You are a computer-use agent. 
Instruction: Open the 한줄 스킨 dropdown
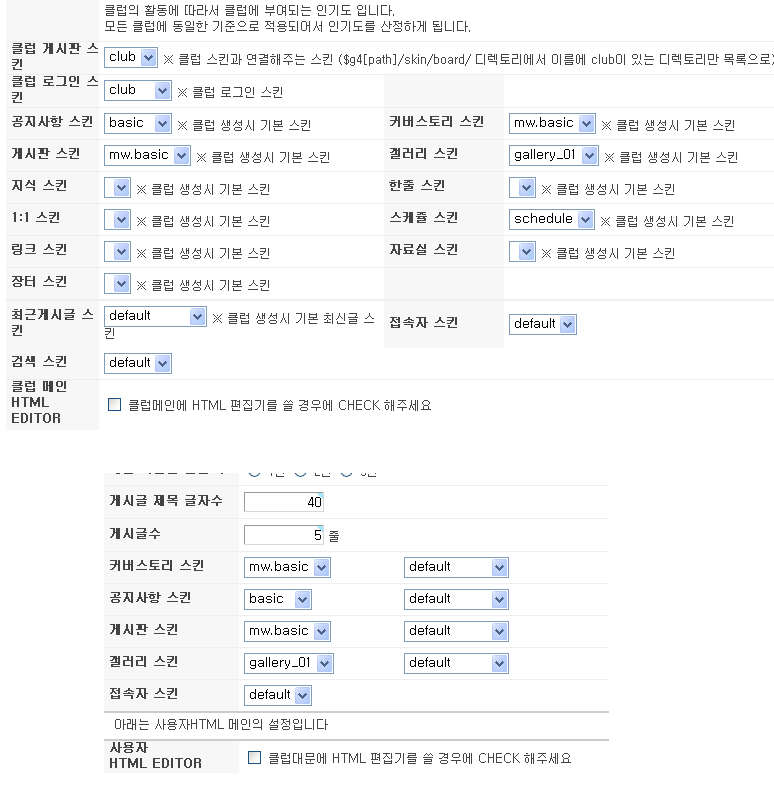click(x=522, y=188)
